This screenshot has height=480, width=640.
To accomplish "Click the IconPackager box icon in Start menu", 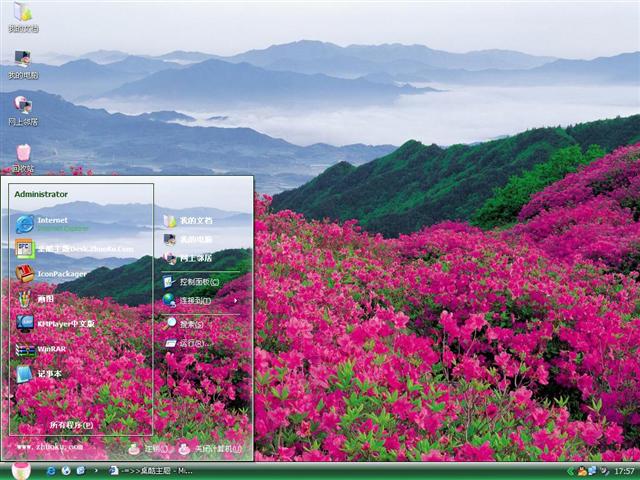I will [25, 274].
